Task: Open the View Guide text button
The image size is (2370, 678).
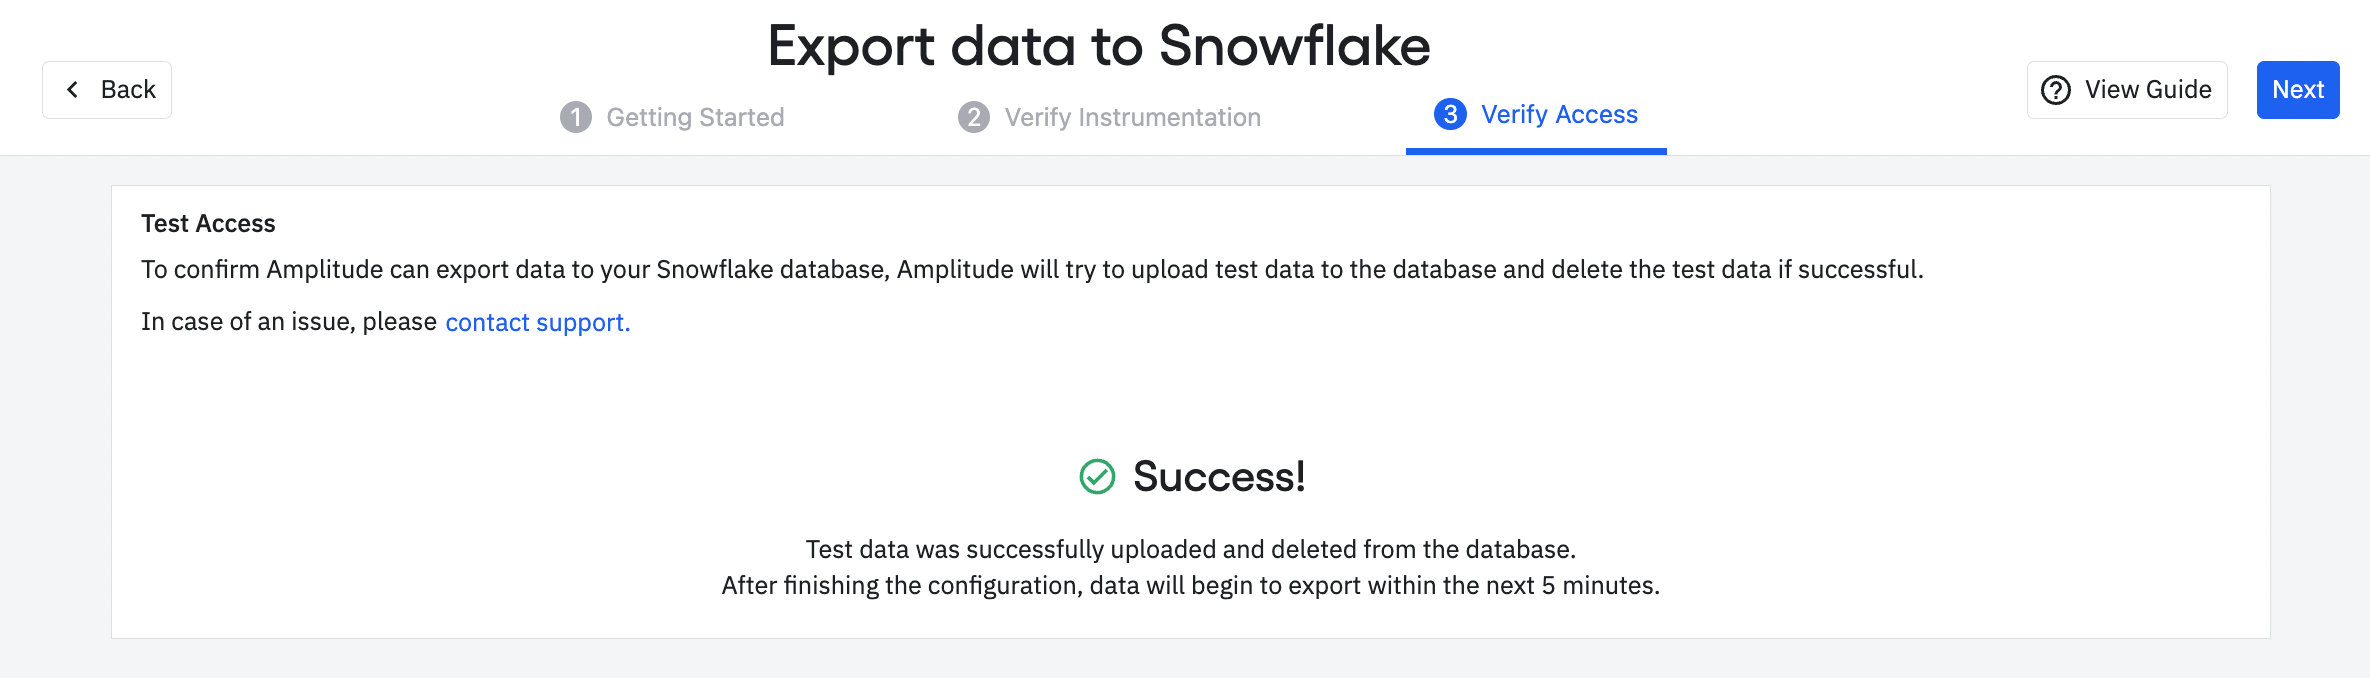Action: pyautogui.click(x=2148, y=90)
